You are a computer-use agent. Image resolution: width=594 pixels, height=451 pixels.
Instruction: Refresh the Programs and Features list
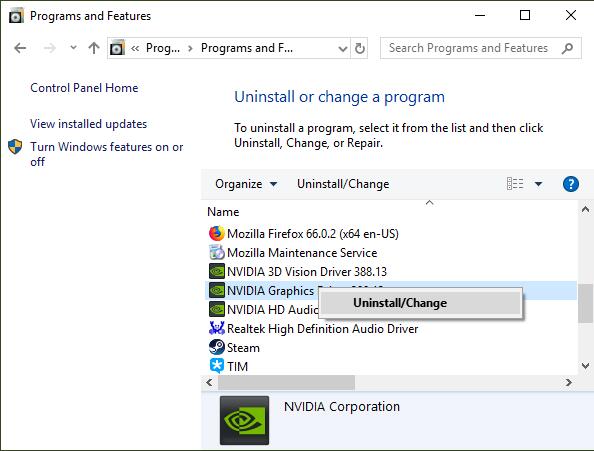(360, 48)
